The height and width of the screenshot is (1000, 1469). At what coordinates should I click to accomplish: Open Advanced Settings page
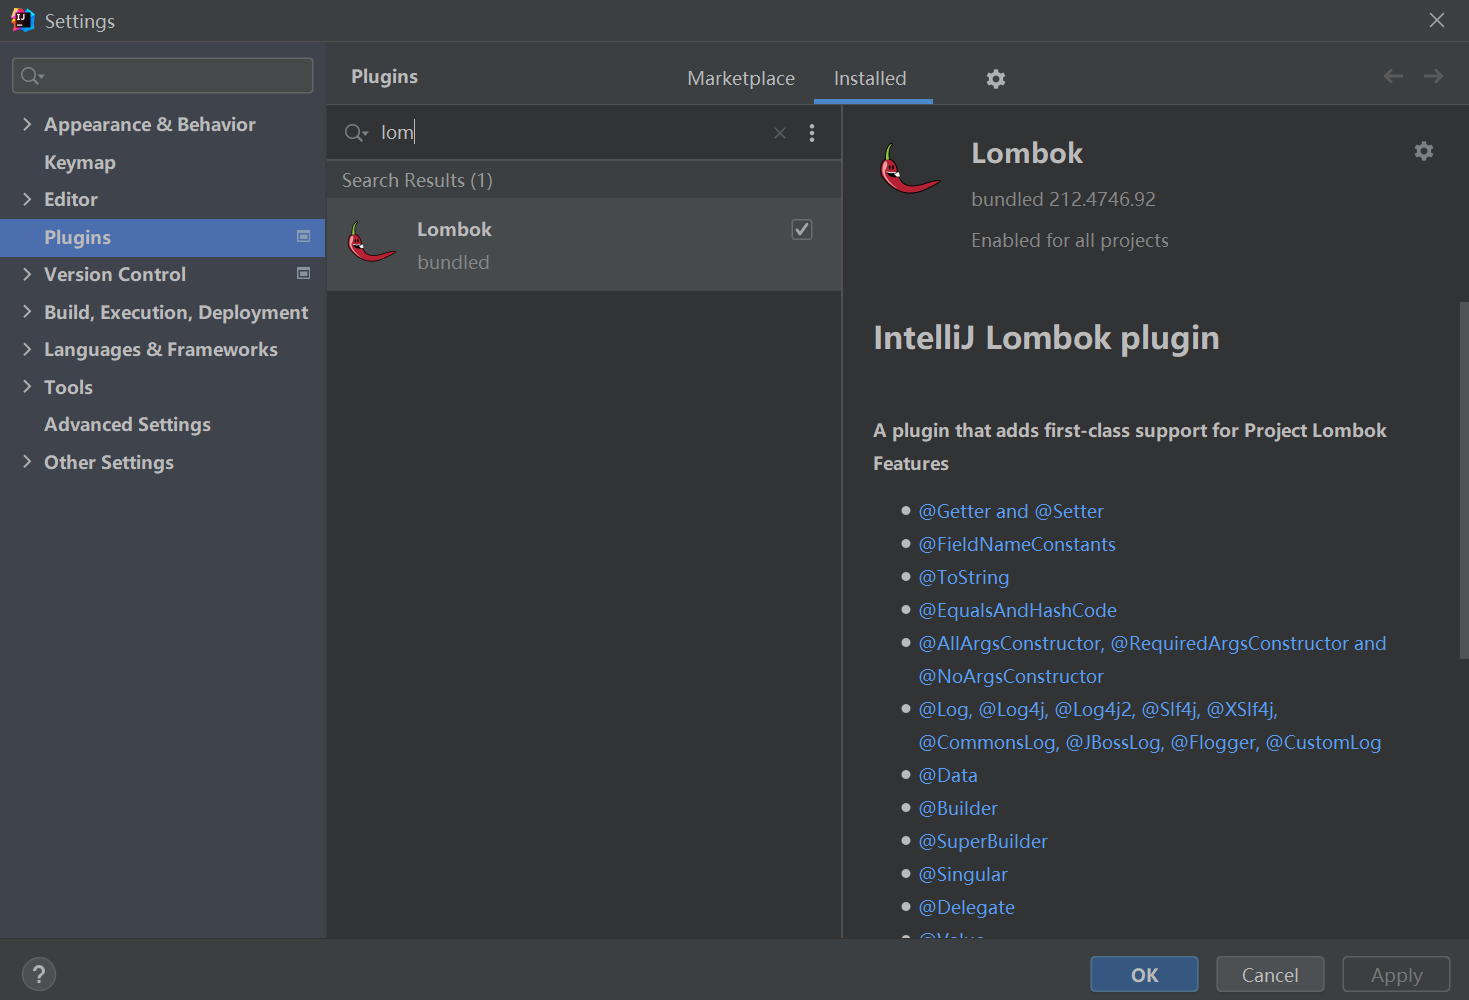pos(127,424)
